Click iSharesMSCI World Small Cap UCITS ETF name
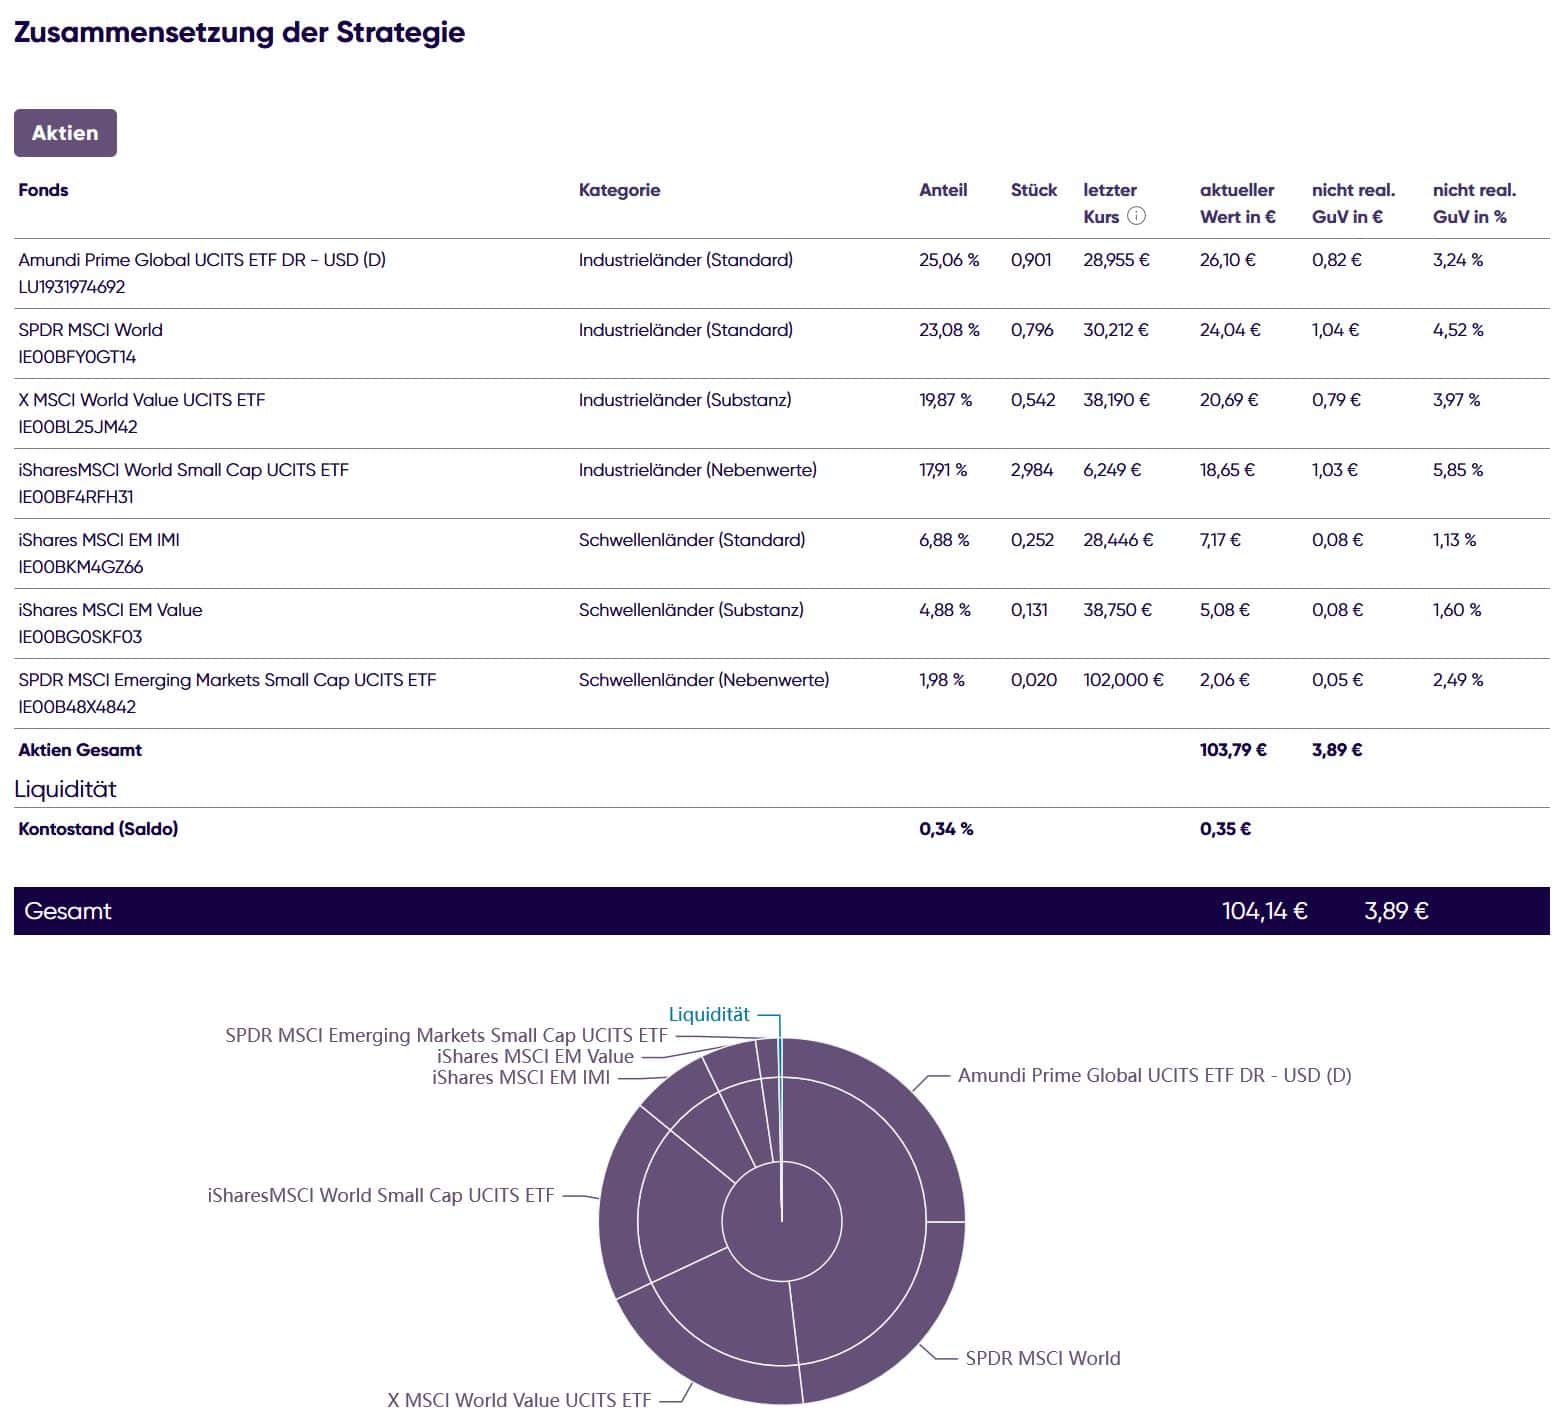The image size is (1565, 1428). [x=184, y=470]
